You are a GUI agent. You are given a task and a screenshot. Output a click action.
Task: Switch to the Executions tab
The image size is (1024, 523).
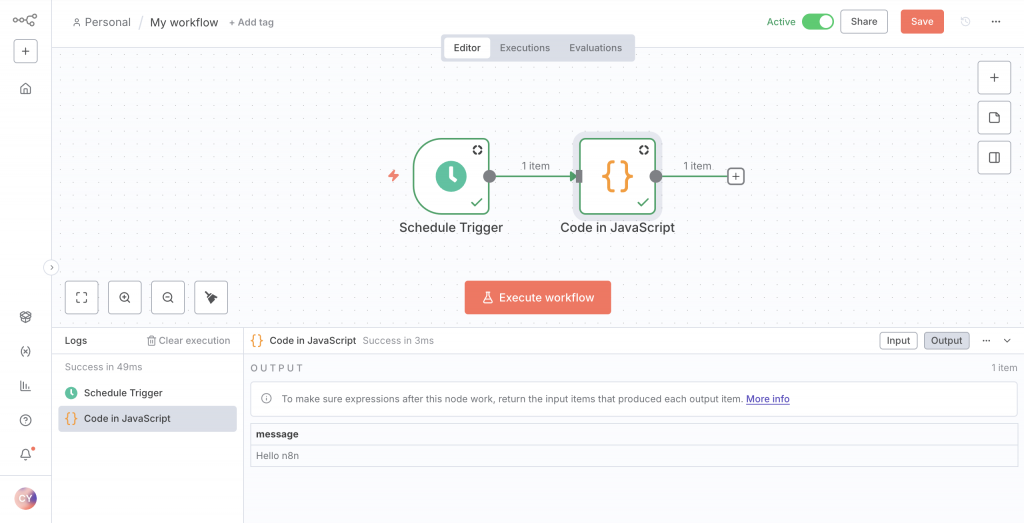pos(524,48)
